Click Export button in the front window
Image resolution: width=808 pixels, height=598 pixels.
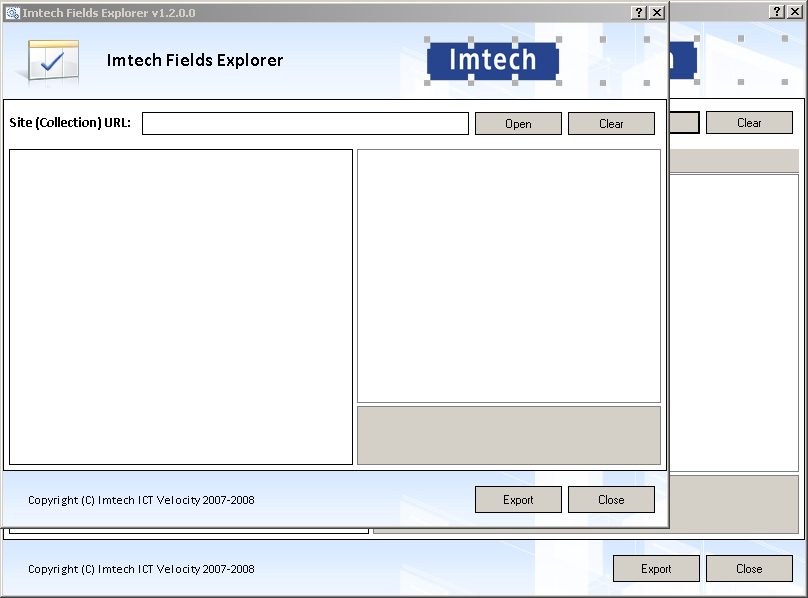(x=518, y=500)
